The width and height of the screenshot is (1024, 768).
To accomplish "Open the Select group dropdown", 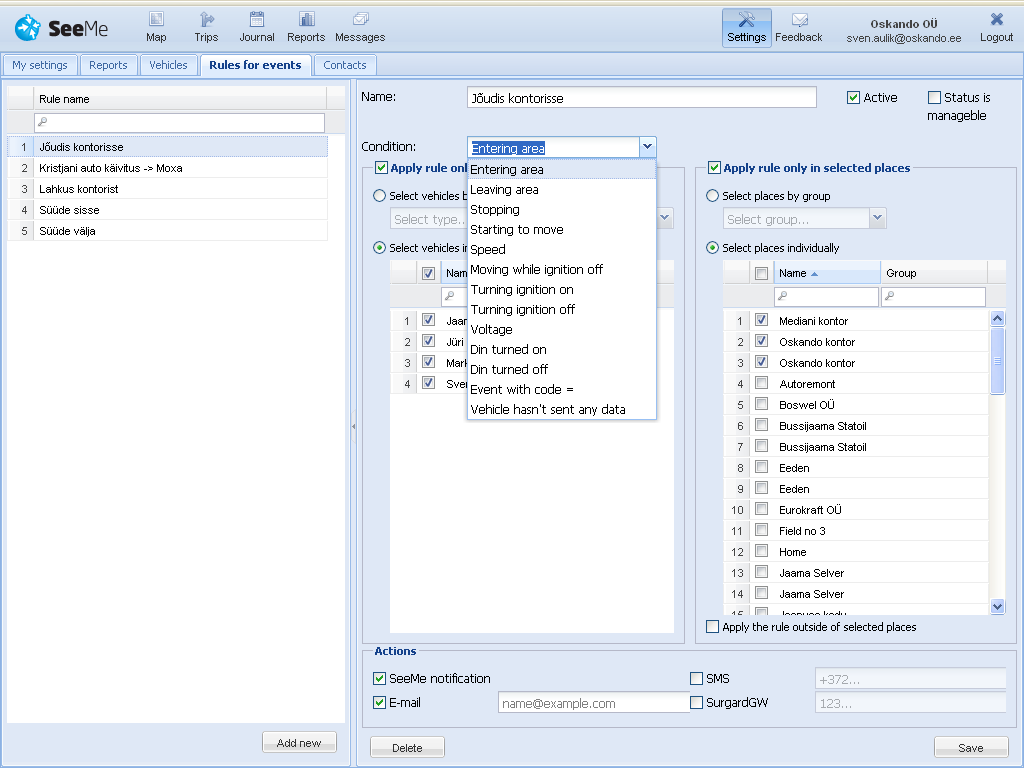I will 878,218.
